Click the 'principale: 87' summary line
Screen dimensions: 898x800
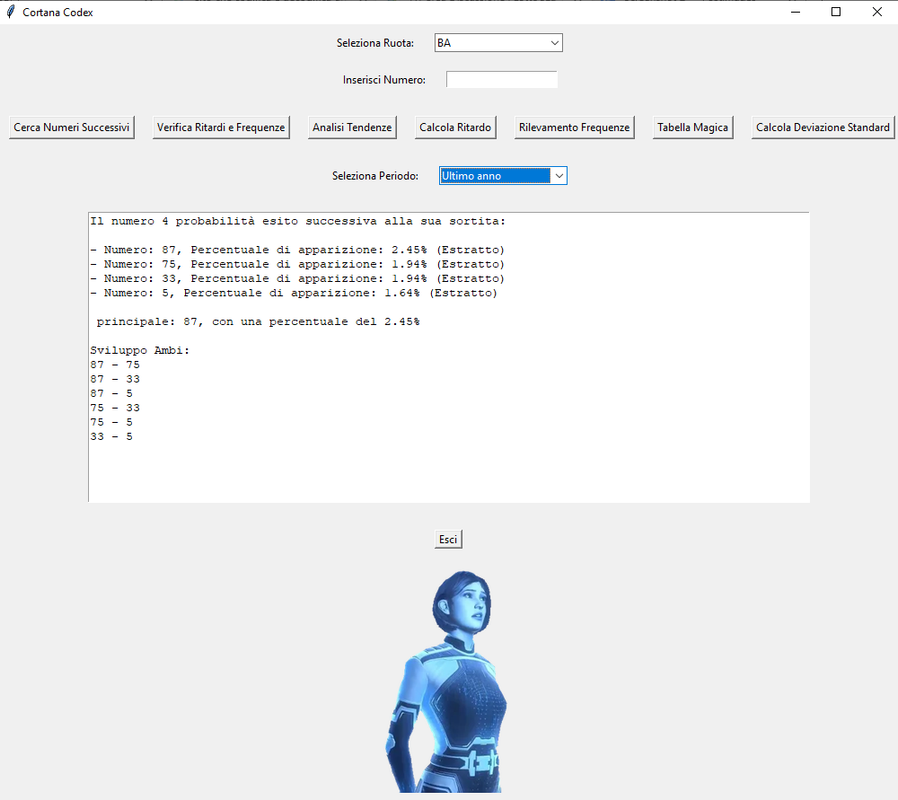tap(258, 322)
